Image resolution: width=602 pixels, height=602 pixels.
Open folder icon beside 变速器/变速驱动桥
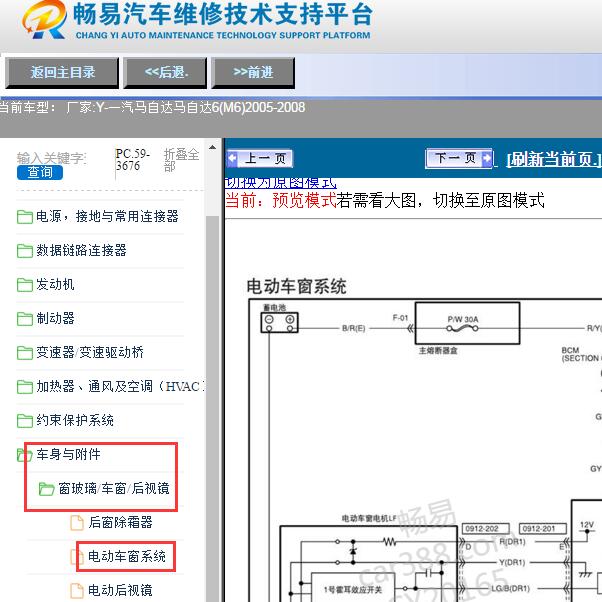tap(25, 352)
